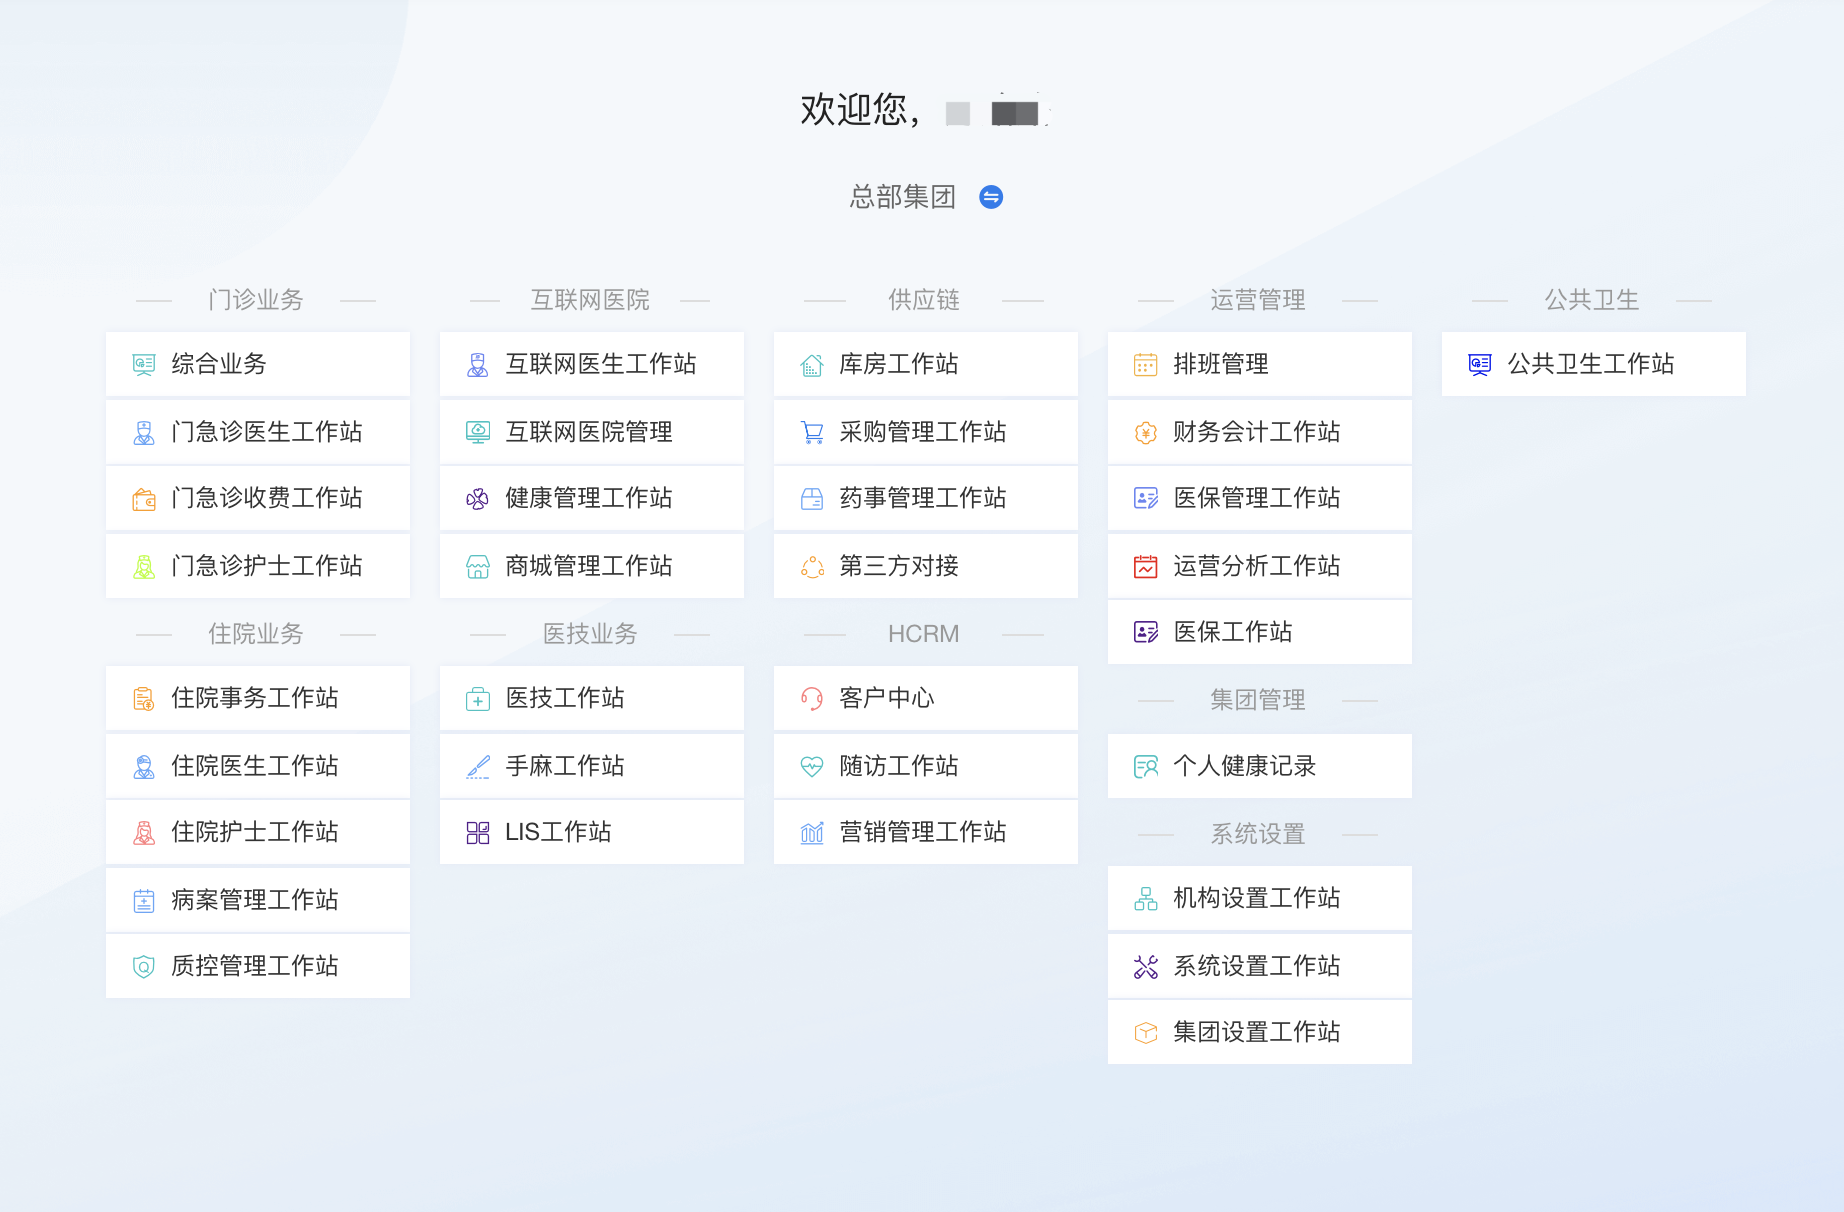This screenshot has height=1212, width=1844.
Task: Open 互联网医生工作站
Action: pos(592,364)
